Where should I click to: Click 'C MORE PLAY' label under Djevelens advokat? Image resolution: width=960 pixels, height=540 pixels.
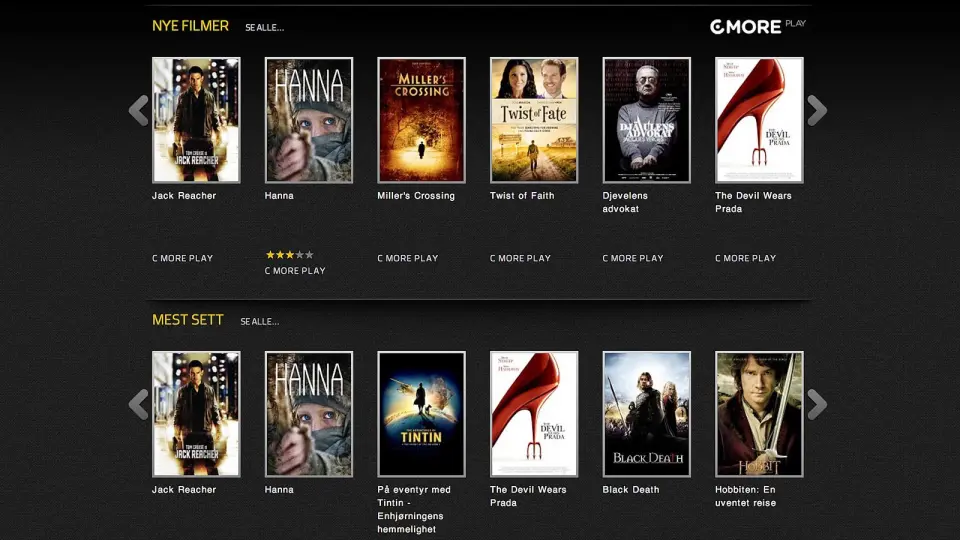coord(633,258)
